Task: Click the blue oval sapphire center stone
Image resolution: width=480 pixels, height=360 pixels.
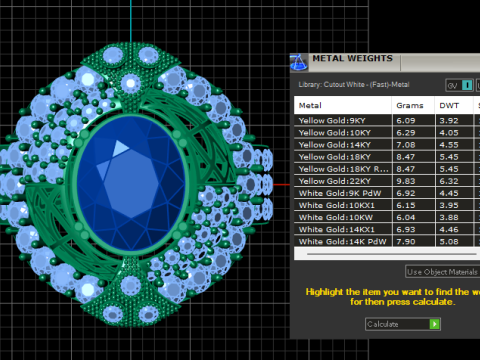Action: pyautogui.click(x=131, y=183)
